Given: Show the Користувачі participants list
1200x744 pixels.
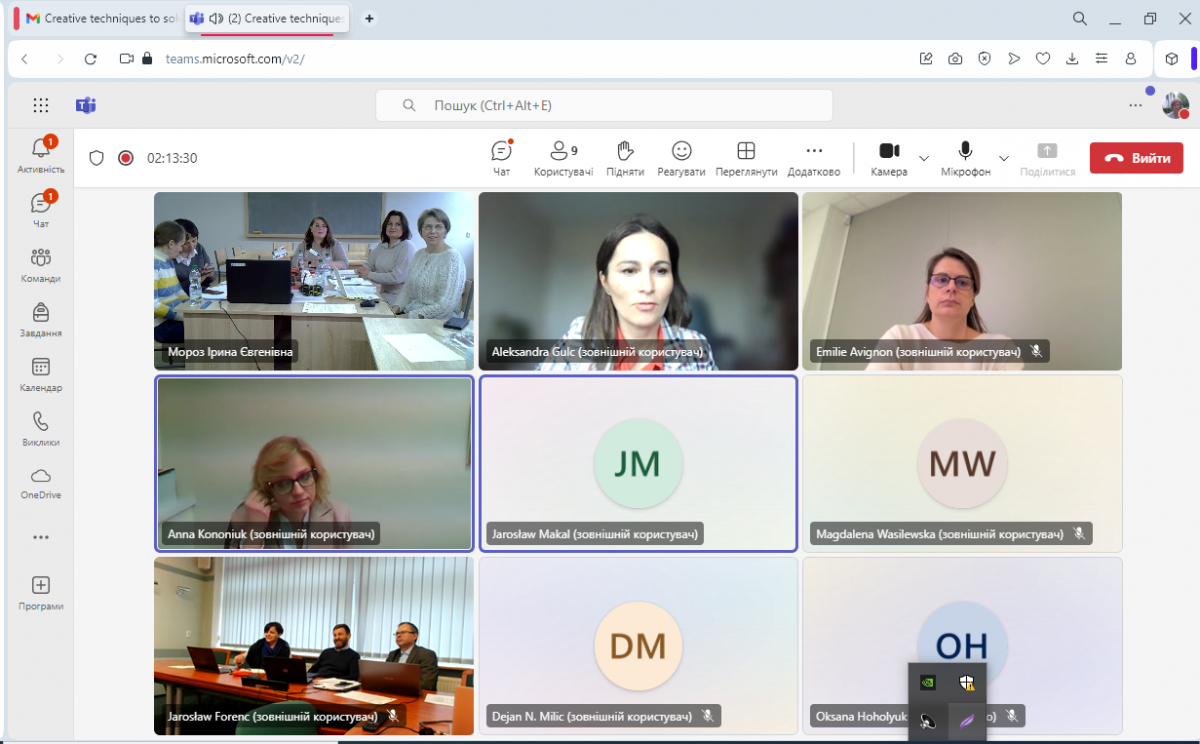Looking at the screenshot, I should point(563,158).
